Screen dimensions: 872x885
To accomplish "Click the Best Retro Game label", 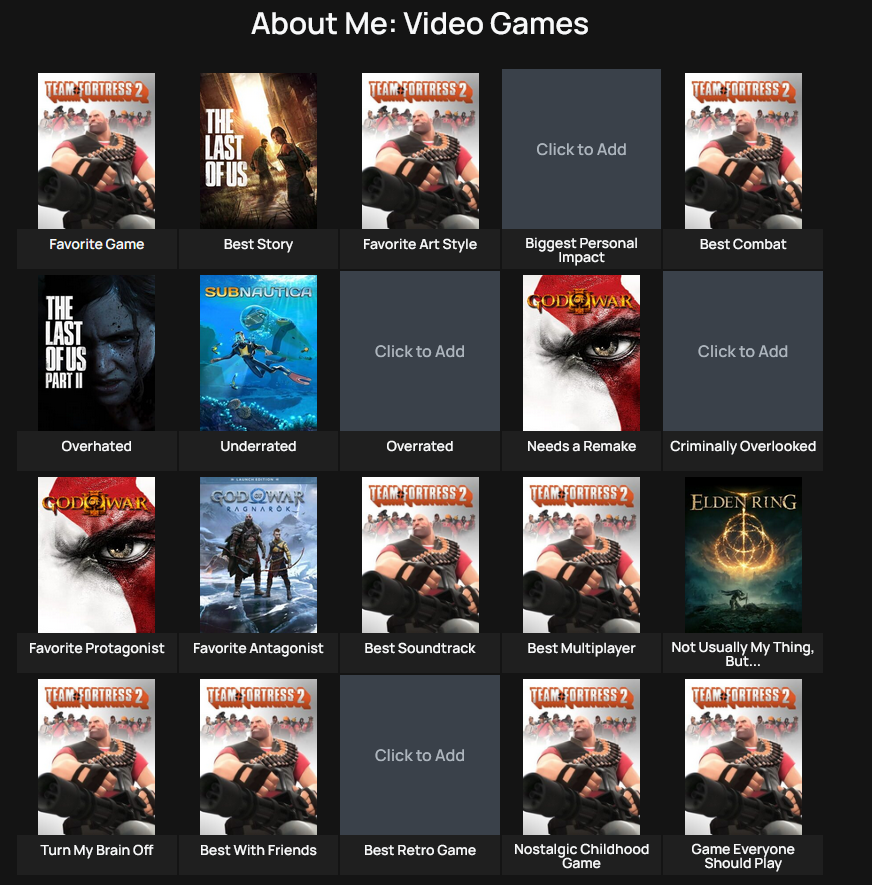I will click(x=420, y=851).
